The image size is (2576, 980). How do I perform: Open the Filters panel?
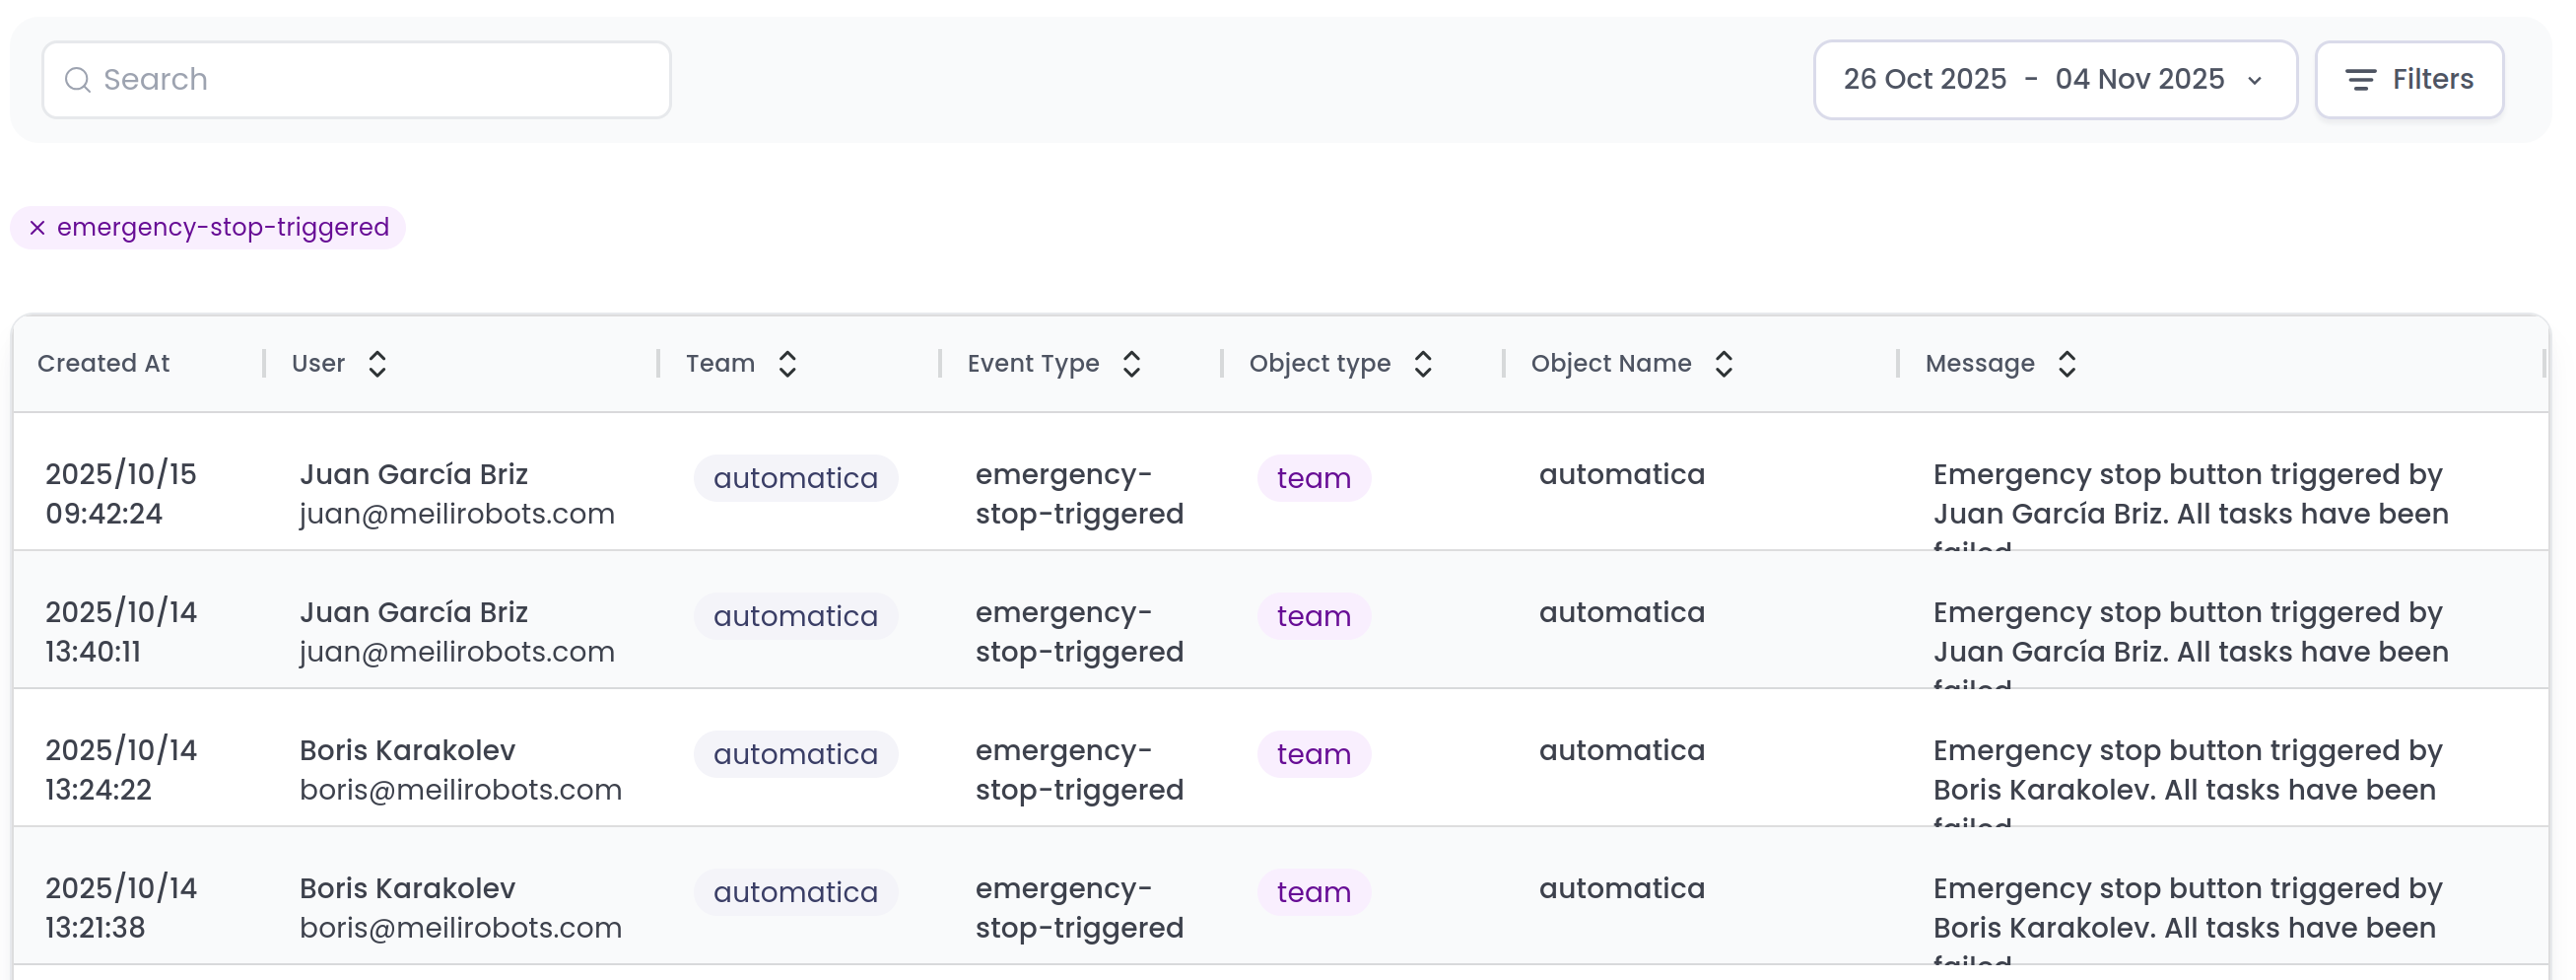pos(2408,80)
